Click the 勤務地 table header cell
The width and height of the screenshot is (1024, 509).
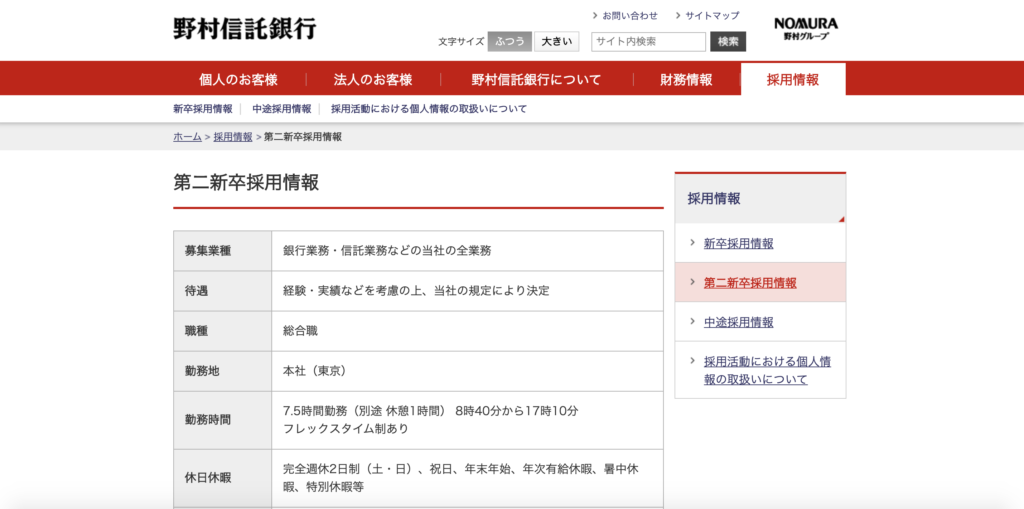point(223,371)
